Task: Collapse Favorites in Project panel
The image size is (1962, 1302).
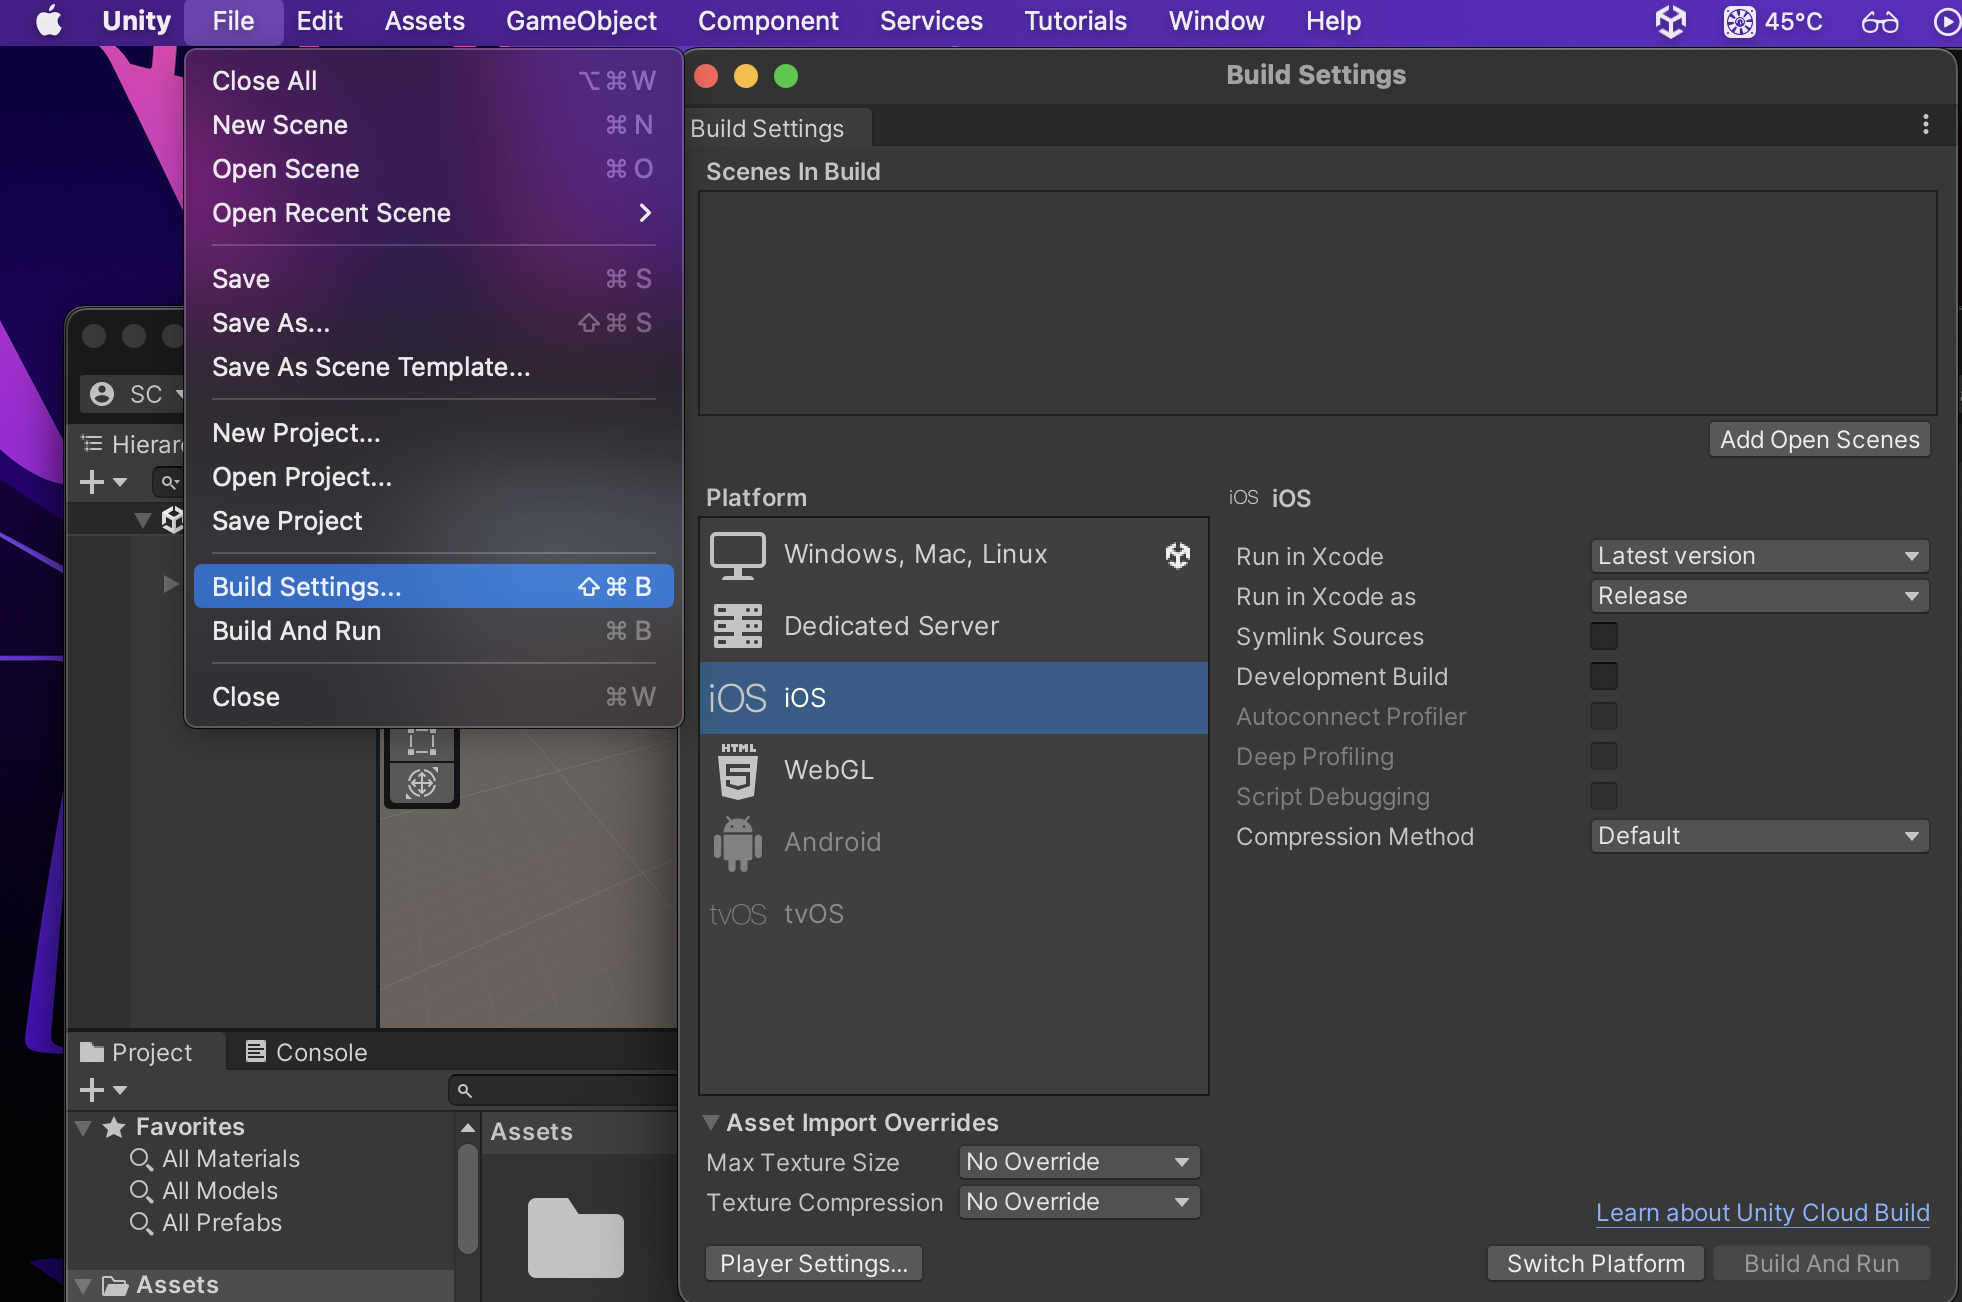Action: 84,1127
